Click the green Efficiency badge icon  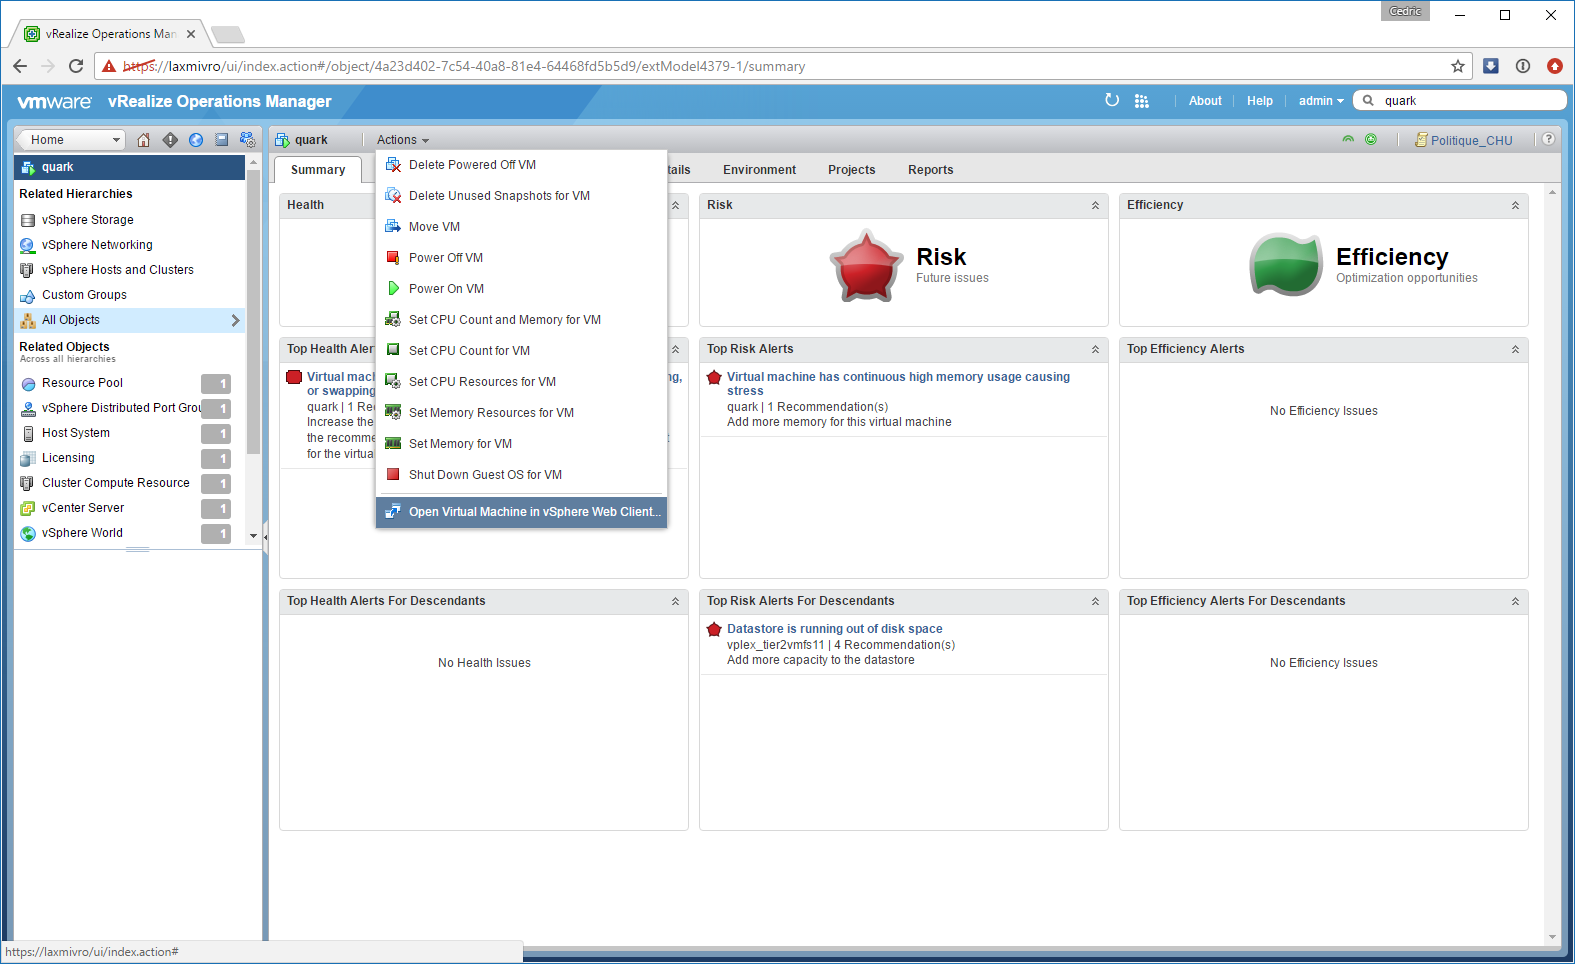(1286, 266)
